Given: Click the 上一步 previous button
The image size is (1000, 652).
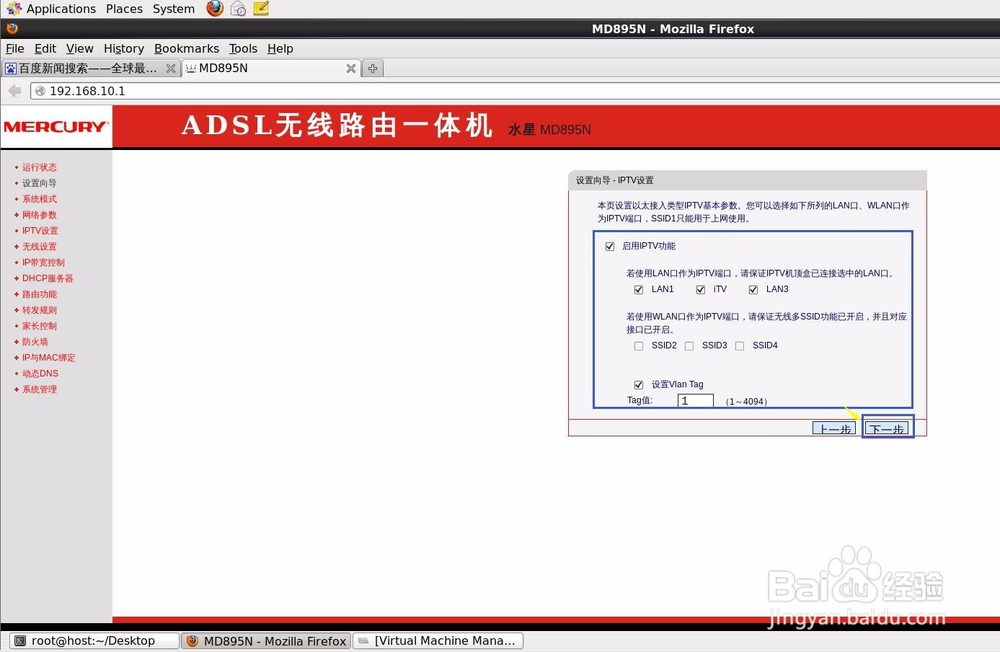Looking at the screenshot, I should coord(834,428).
